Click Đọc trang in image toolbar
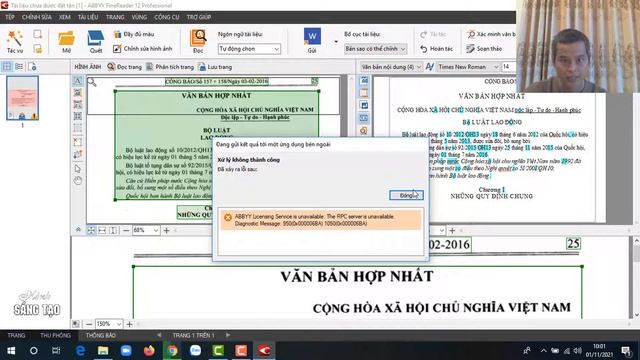 (x=124, y=67)
